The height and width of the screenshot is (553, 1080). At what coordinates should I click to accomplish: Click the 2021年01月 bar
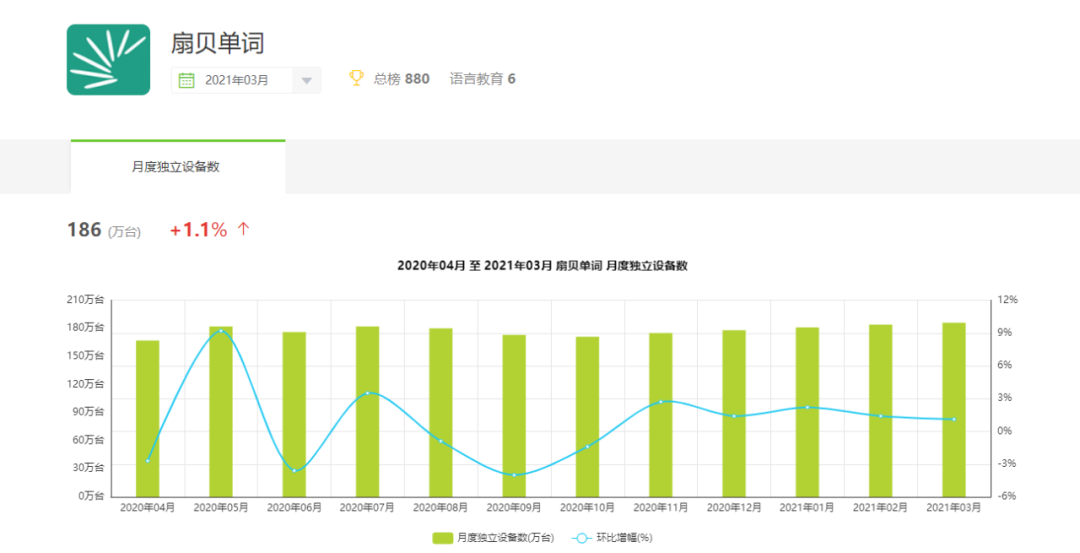[807, 412]
